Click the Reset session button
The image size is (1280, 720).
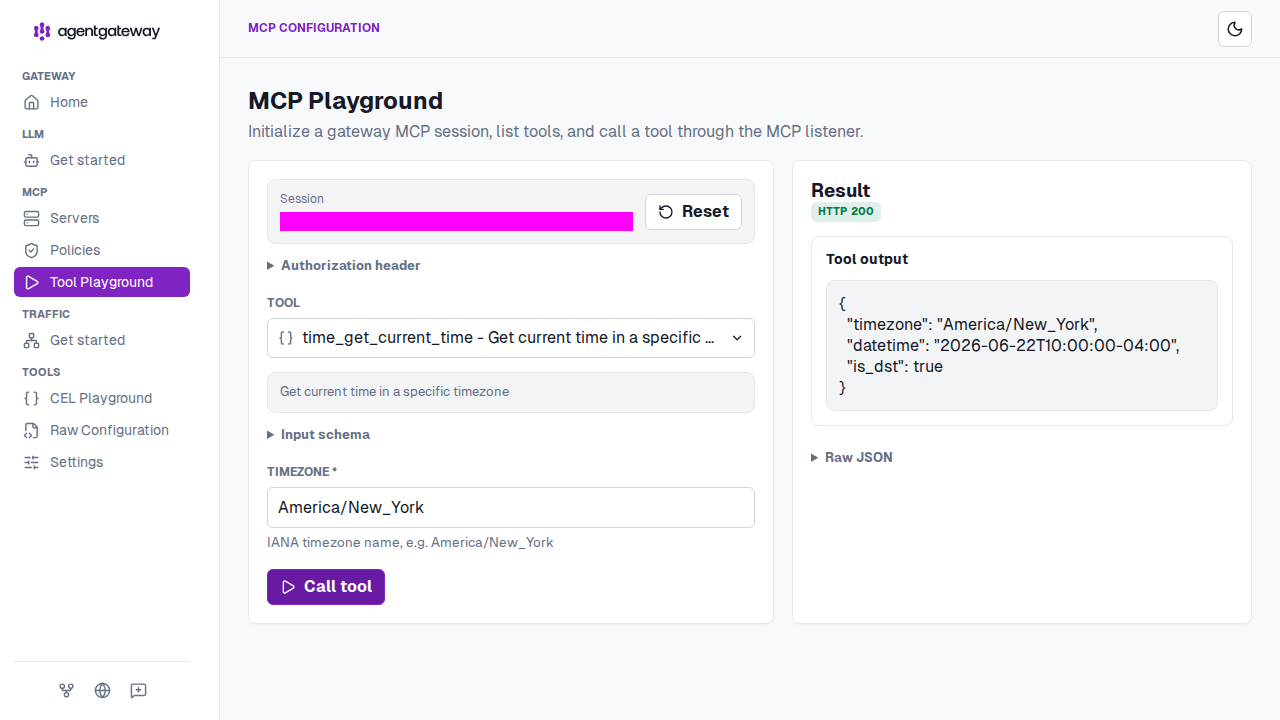point(693,212)
